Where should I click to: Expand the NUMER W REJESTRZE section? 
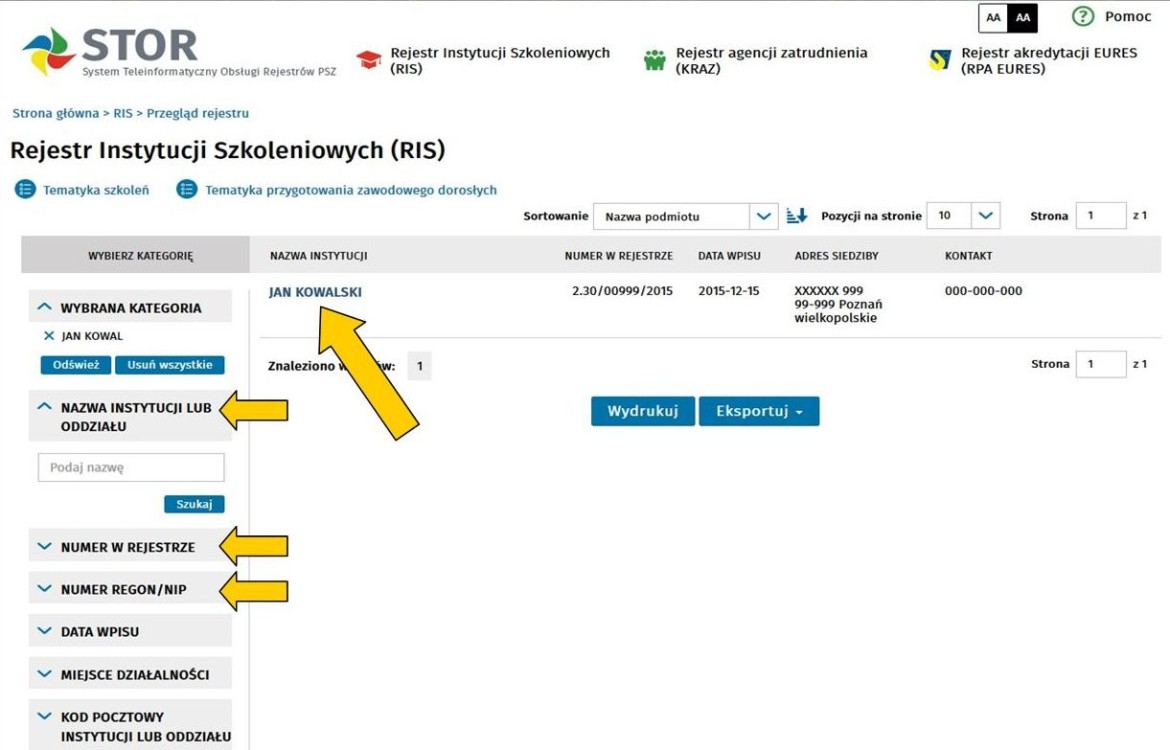click(x=130, y=547)
